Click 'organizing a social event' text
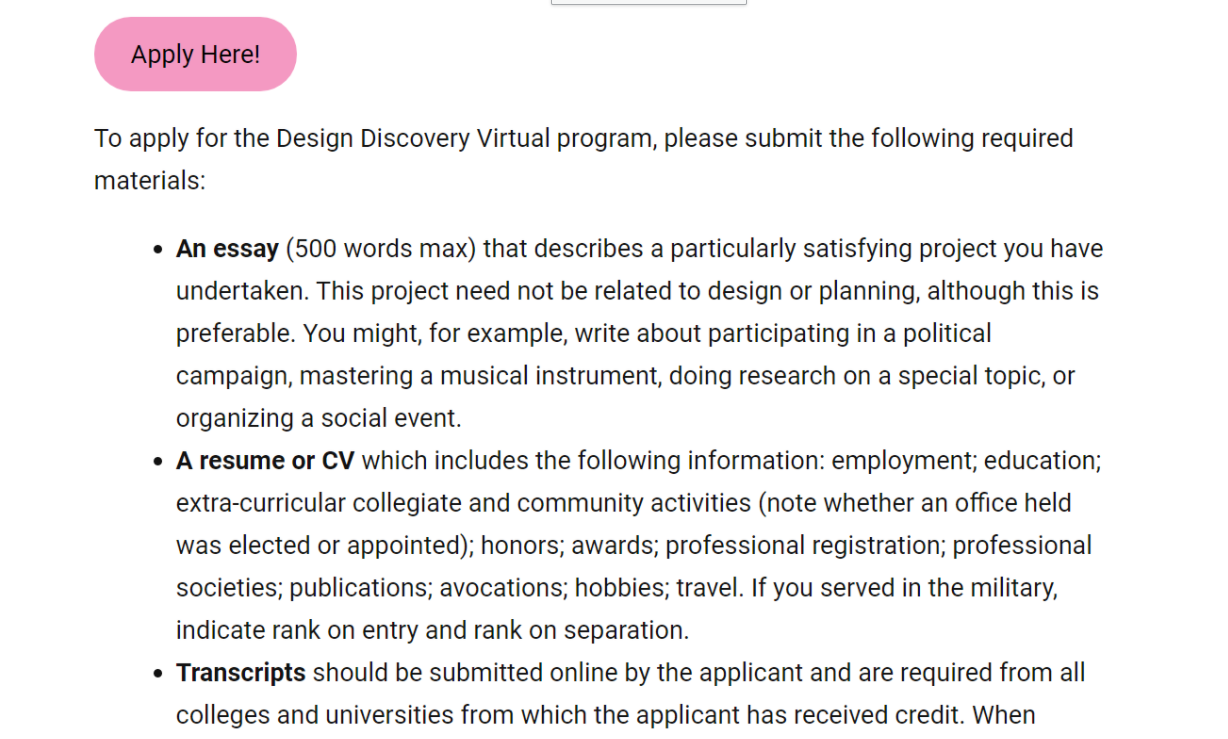This screenshot has height=739, width=1228. [318, 418]
